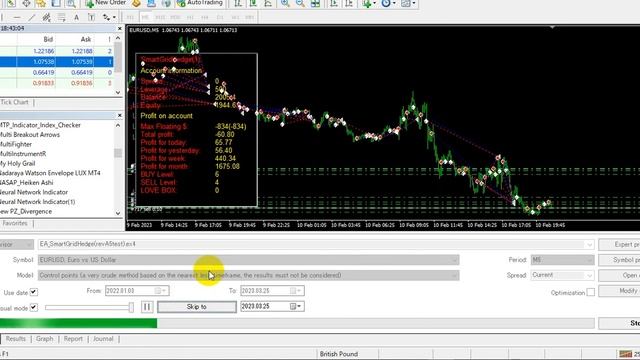The width and height of the screenshot is (640, 360).
Task: Click the Skip to button
Action: (x=197, y=307)
